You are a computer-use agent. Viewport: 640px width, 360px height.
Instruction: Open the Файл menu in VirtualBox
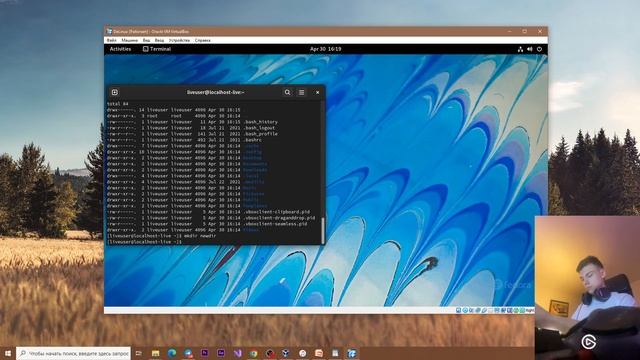[111, 40]
